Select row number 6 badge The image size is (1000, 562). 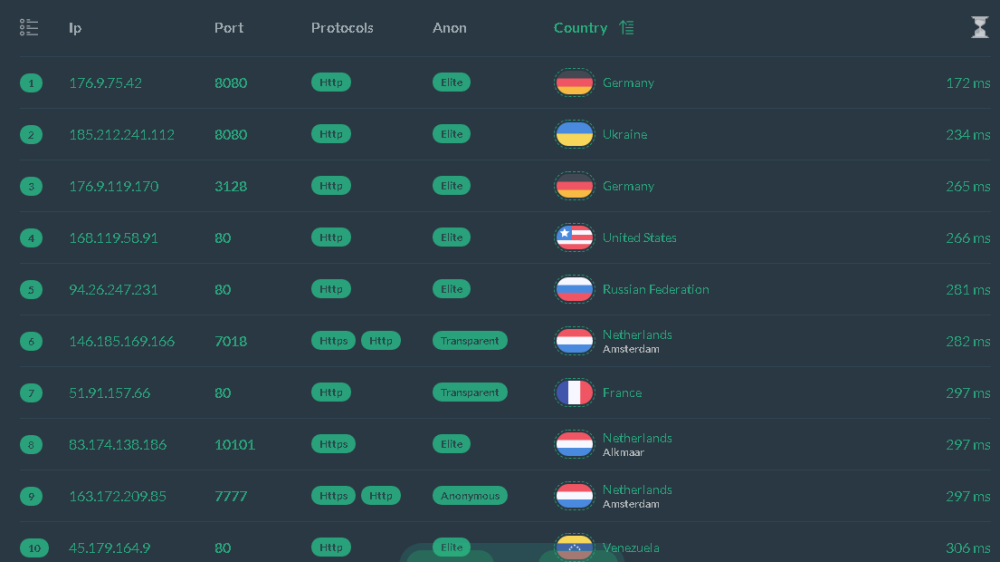click(31, 341)
